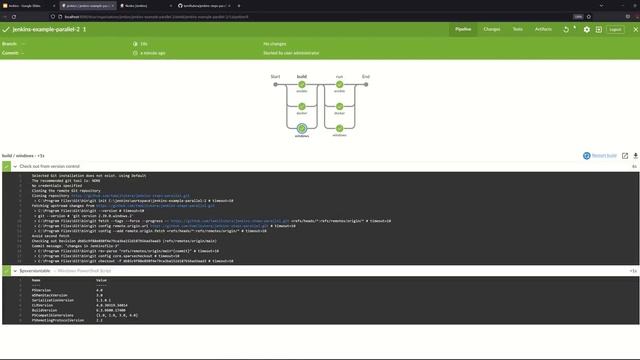The width and height of the screenshot is (640, 360).
Task: Click the 'No changes' text
Action: point(275,44)
